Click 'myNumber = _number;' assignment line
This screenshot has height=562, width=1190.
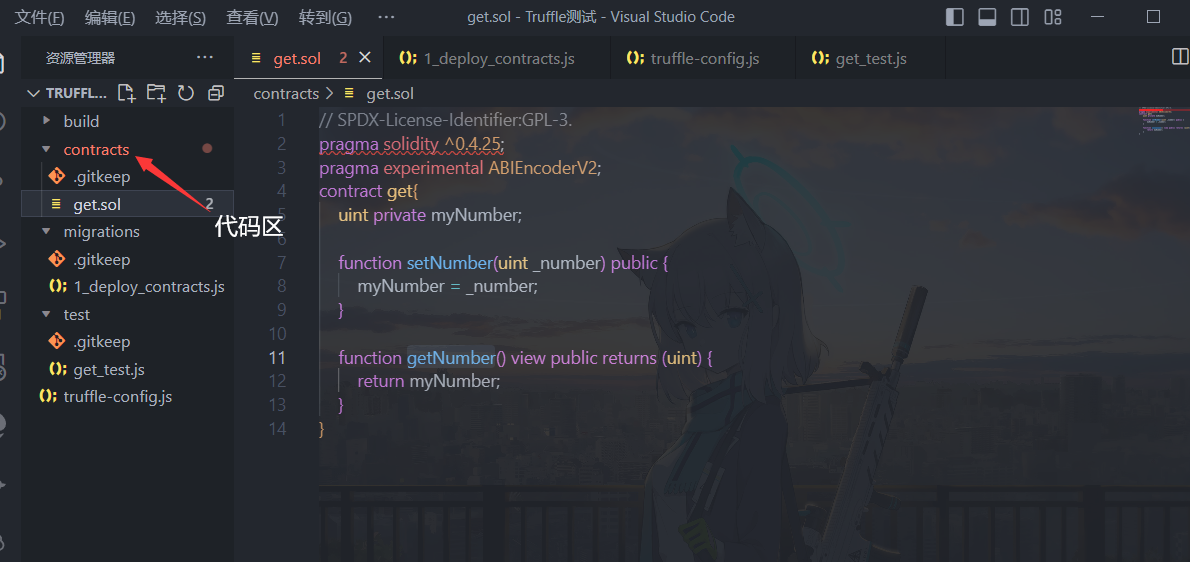[x=448, y=287]
